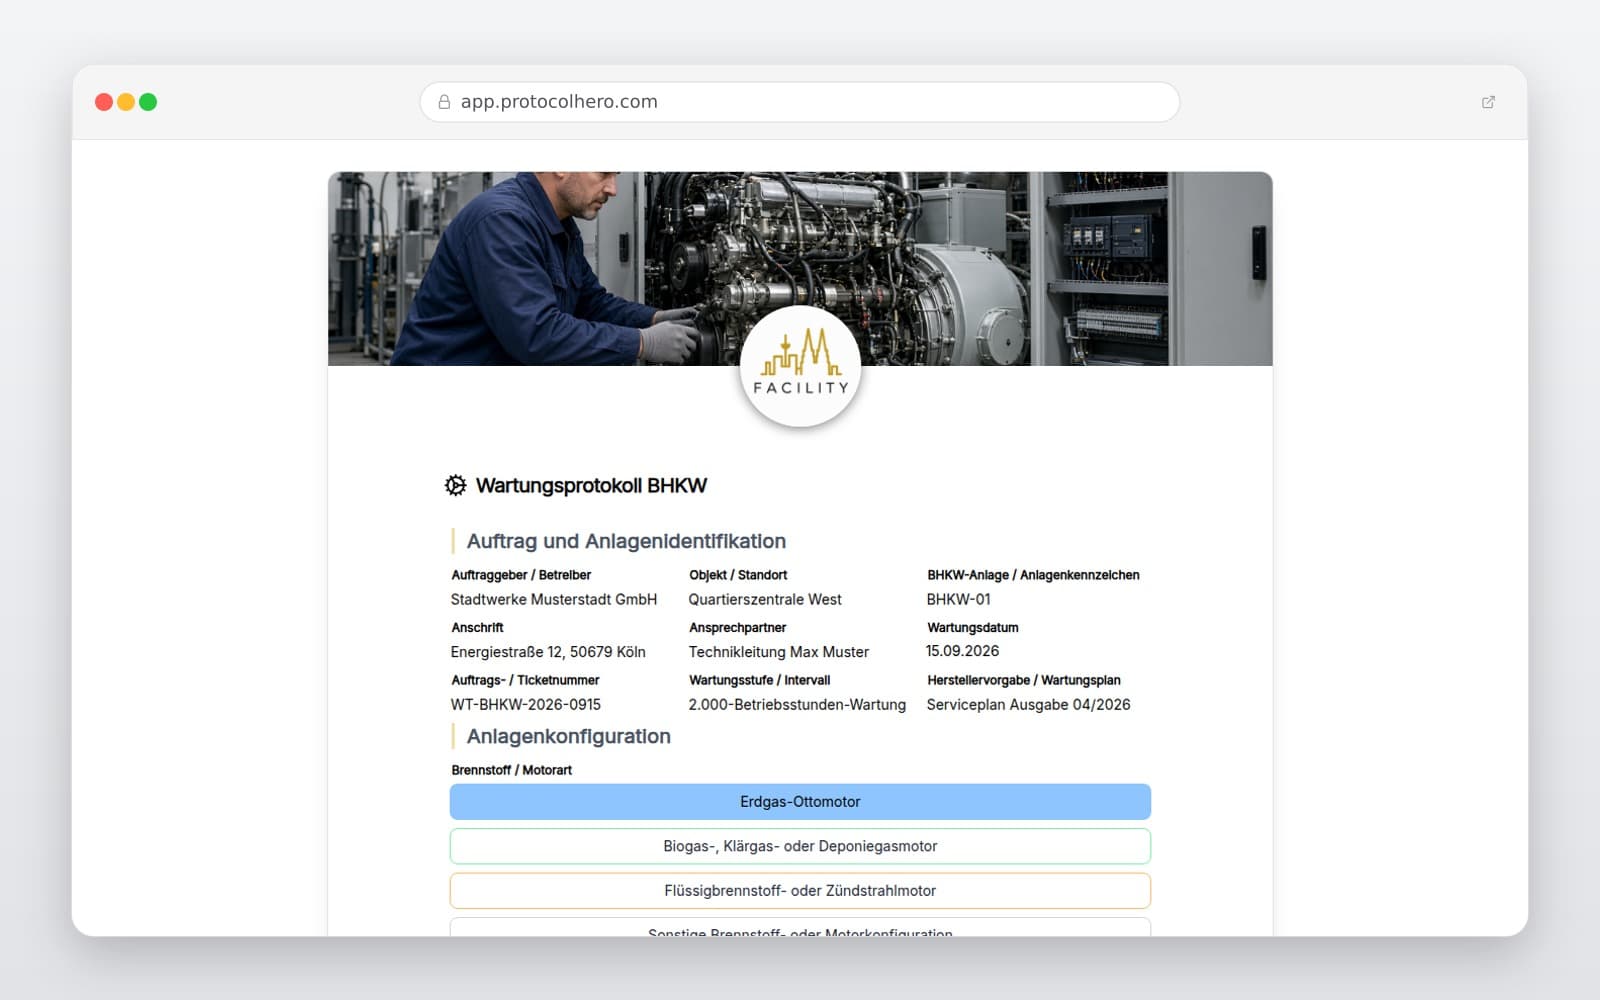Click ticket number WT-BHKW-2026-0915
The height and width of the screenshot is (1000, 1600).
coord(526,705)
